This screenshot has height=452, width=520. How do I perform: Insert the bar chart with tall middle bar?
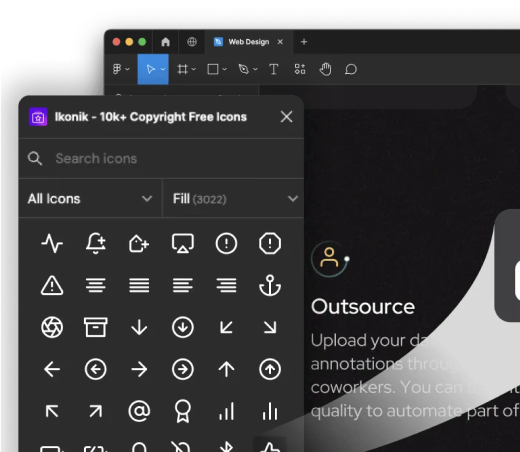pos(270,411)
